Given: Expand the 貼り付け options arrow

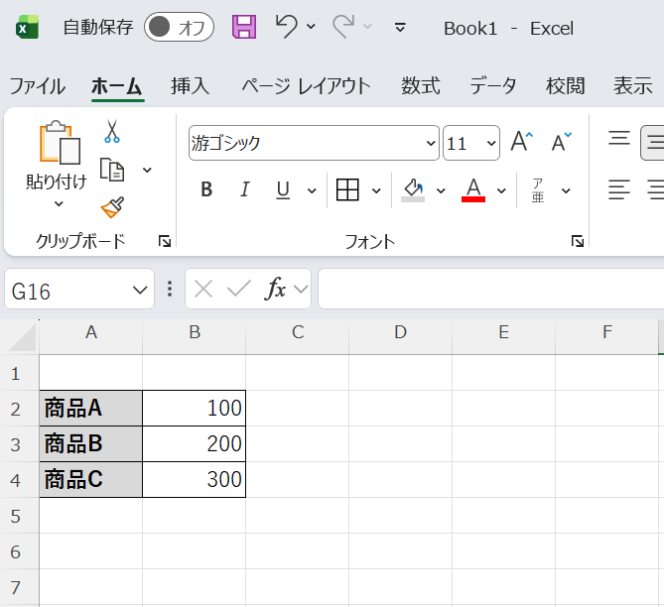Looking at the screenshot, I should (x=59, y=204).
